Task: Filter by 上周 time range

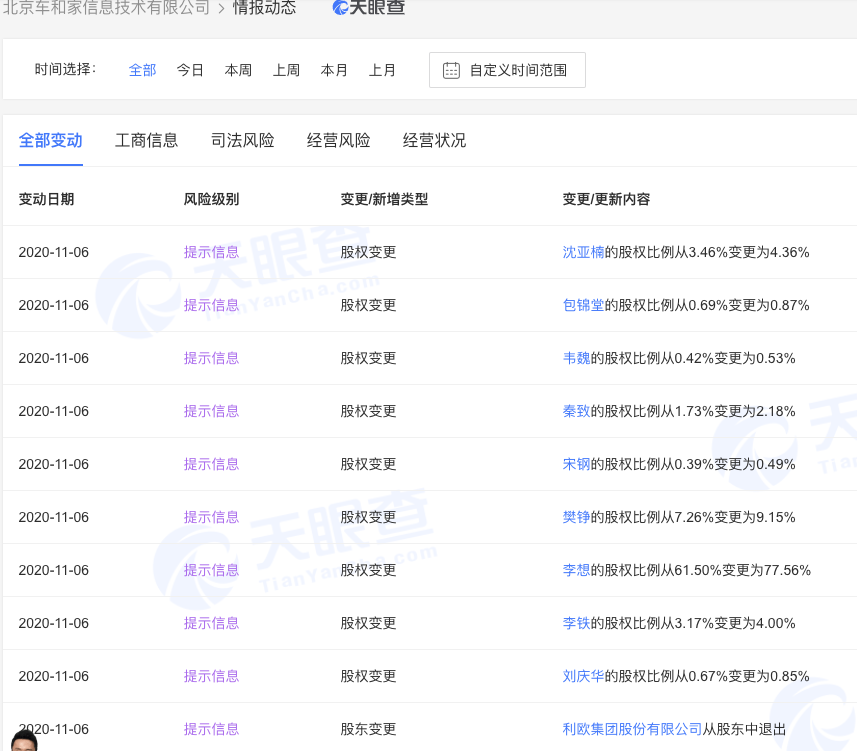Action: 286,70
